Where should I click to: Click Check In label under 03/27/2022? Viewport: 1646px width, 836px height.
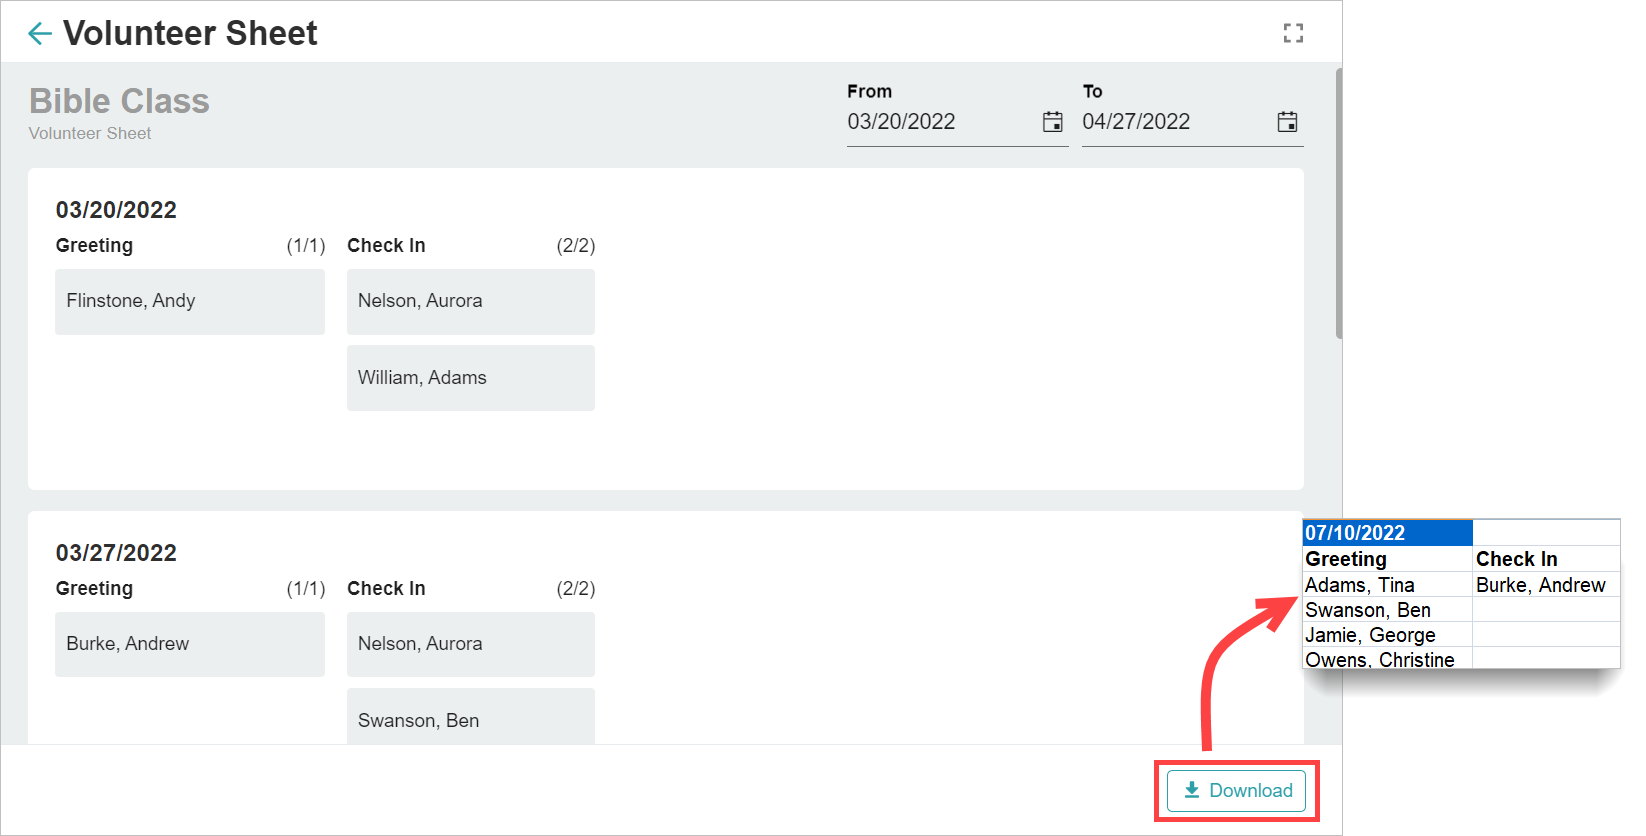[386, 589]
